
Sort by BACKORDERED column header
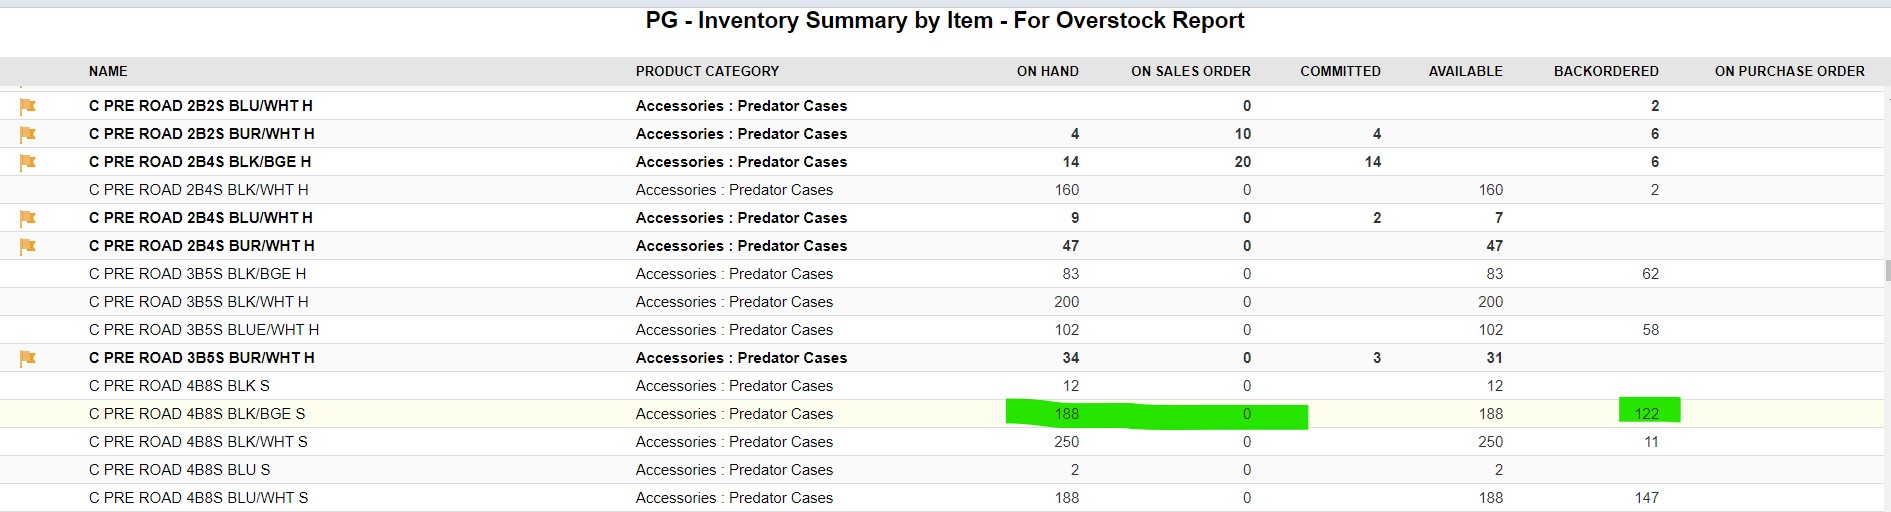coord(1606,71)
